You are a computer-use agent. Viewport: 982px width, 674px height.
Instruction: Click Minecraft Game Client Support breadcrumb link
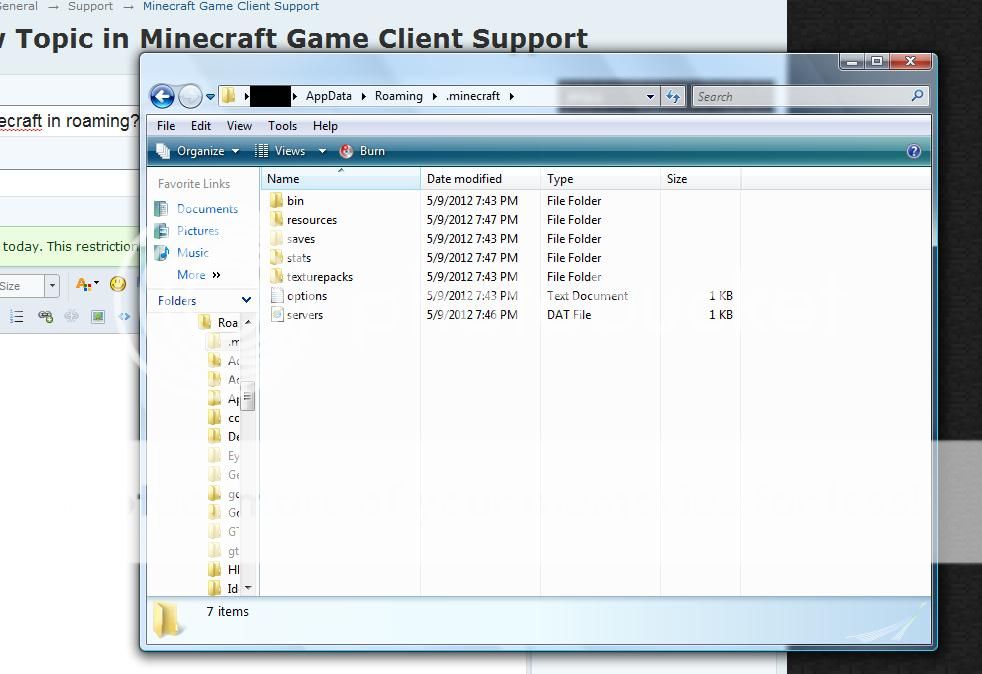pos(231,6)
